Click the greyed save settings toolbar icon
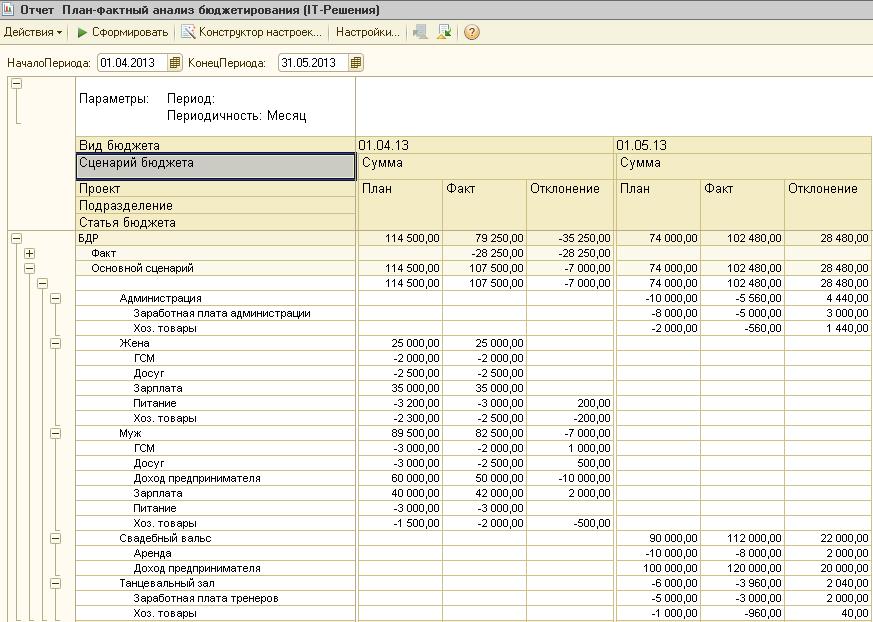Screen dimensions: 873x622 (420, 32)
